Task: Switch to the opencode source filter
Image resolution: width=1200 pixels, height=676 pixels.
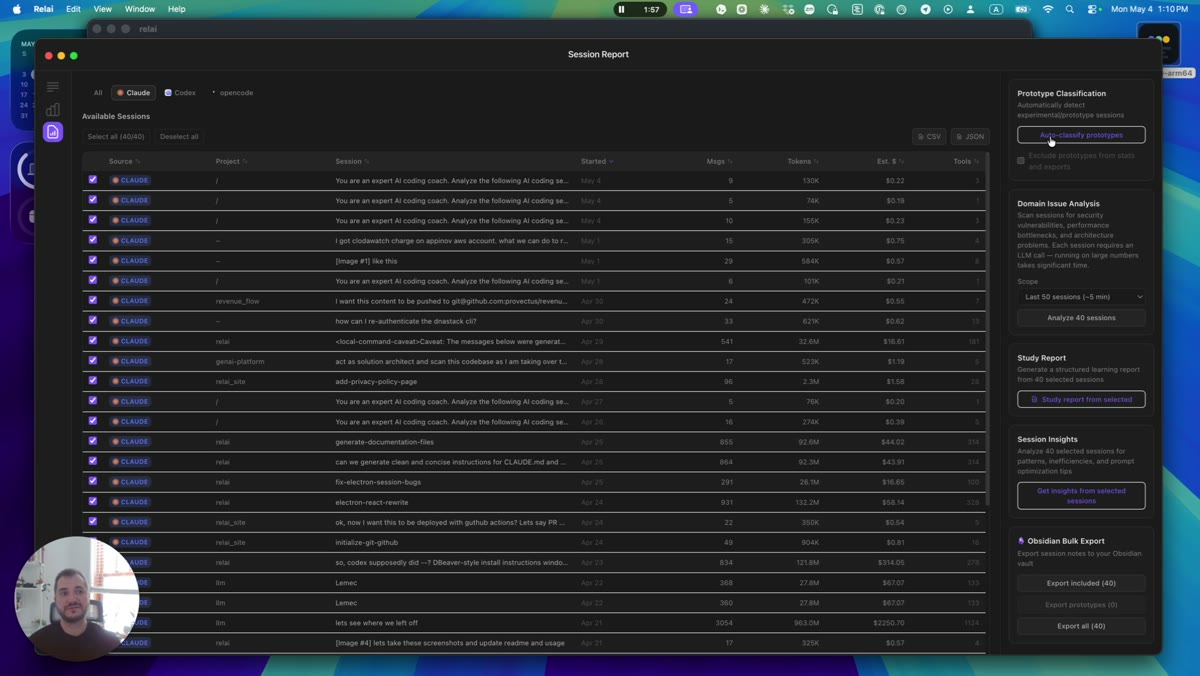Action: point(232,93)
